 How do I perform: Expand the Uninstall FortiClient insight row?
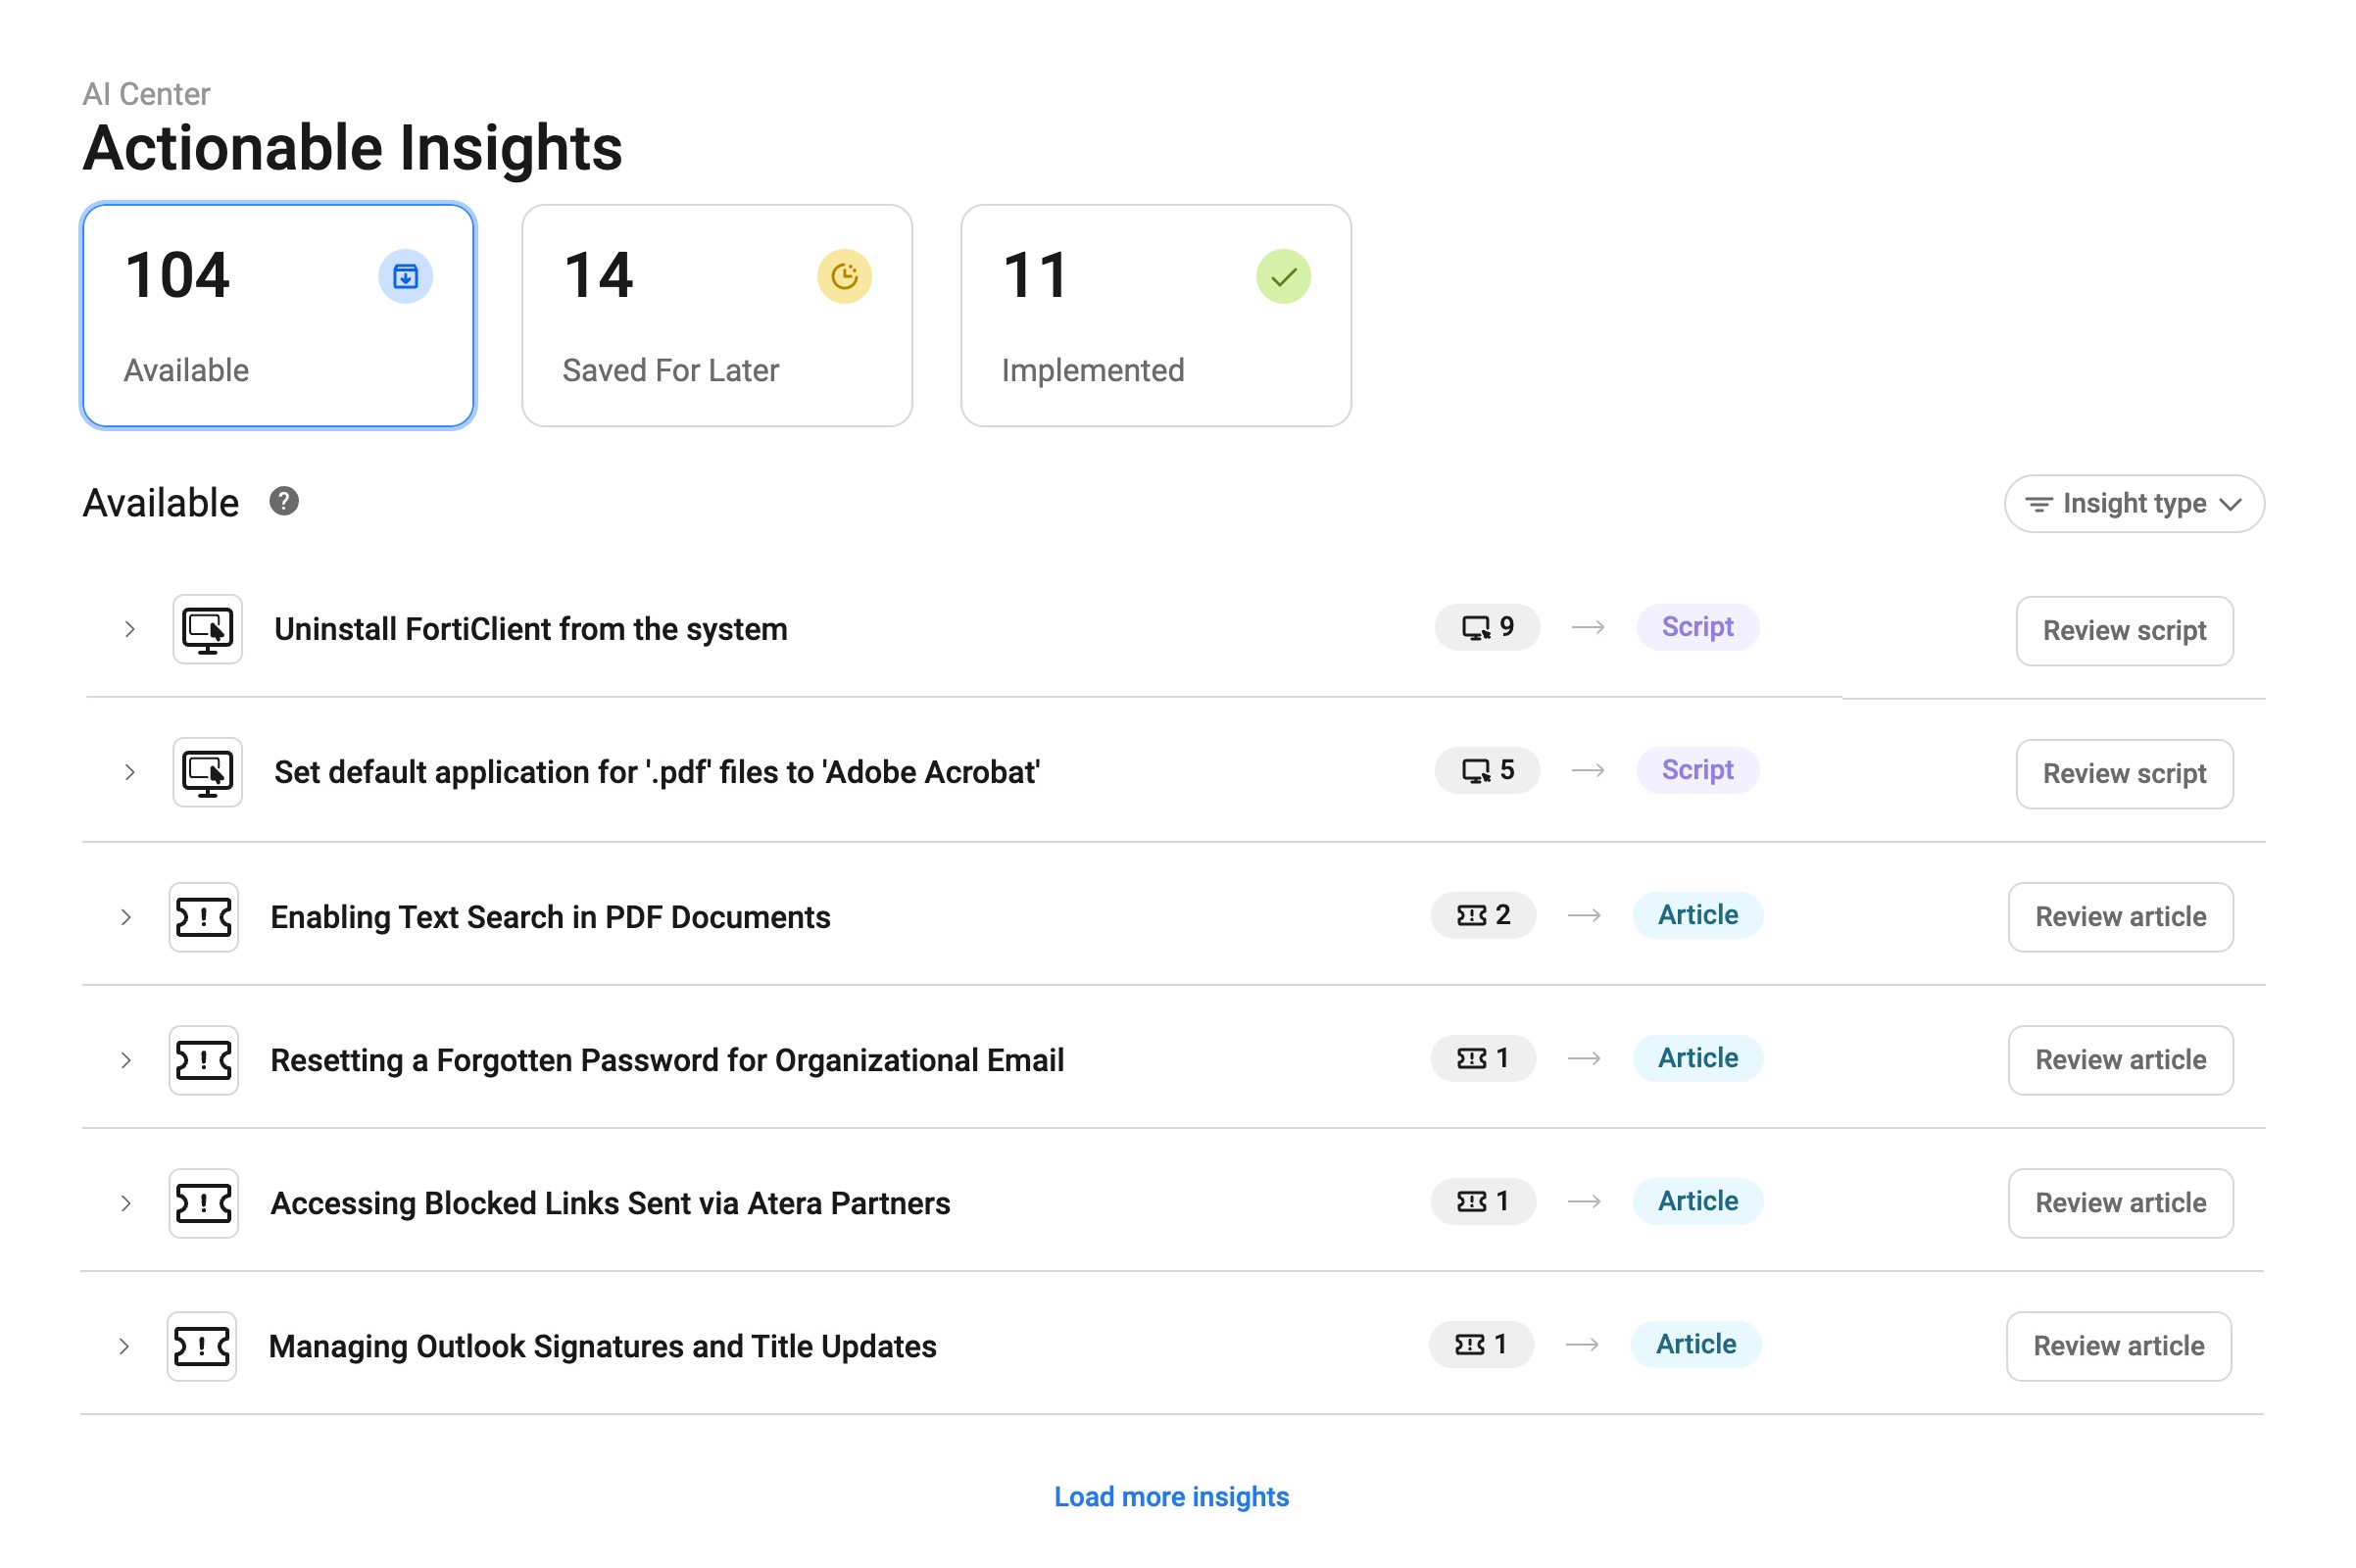[129, 629]
